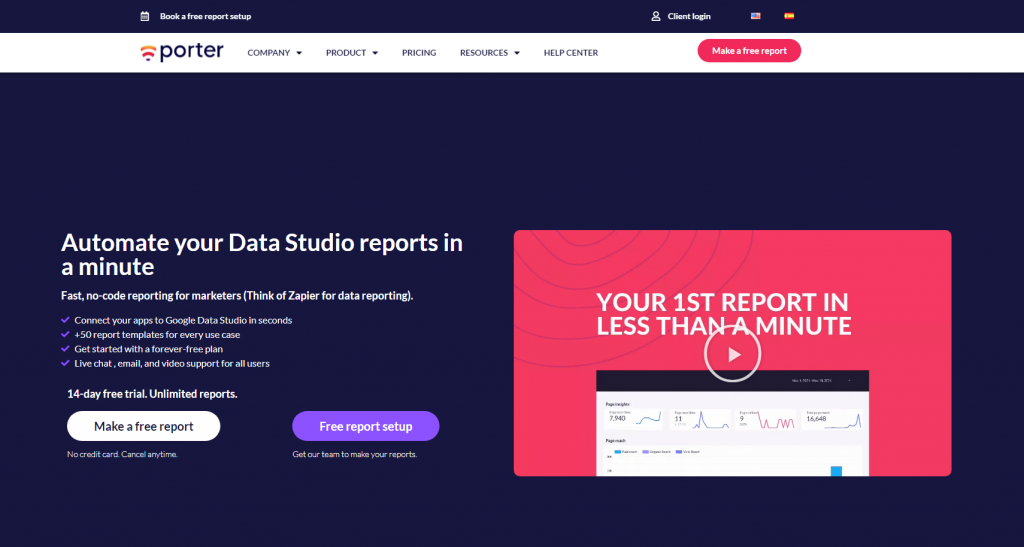
Task: Click the text +50 report templates for every use case
Action: click(157, 335)
